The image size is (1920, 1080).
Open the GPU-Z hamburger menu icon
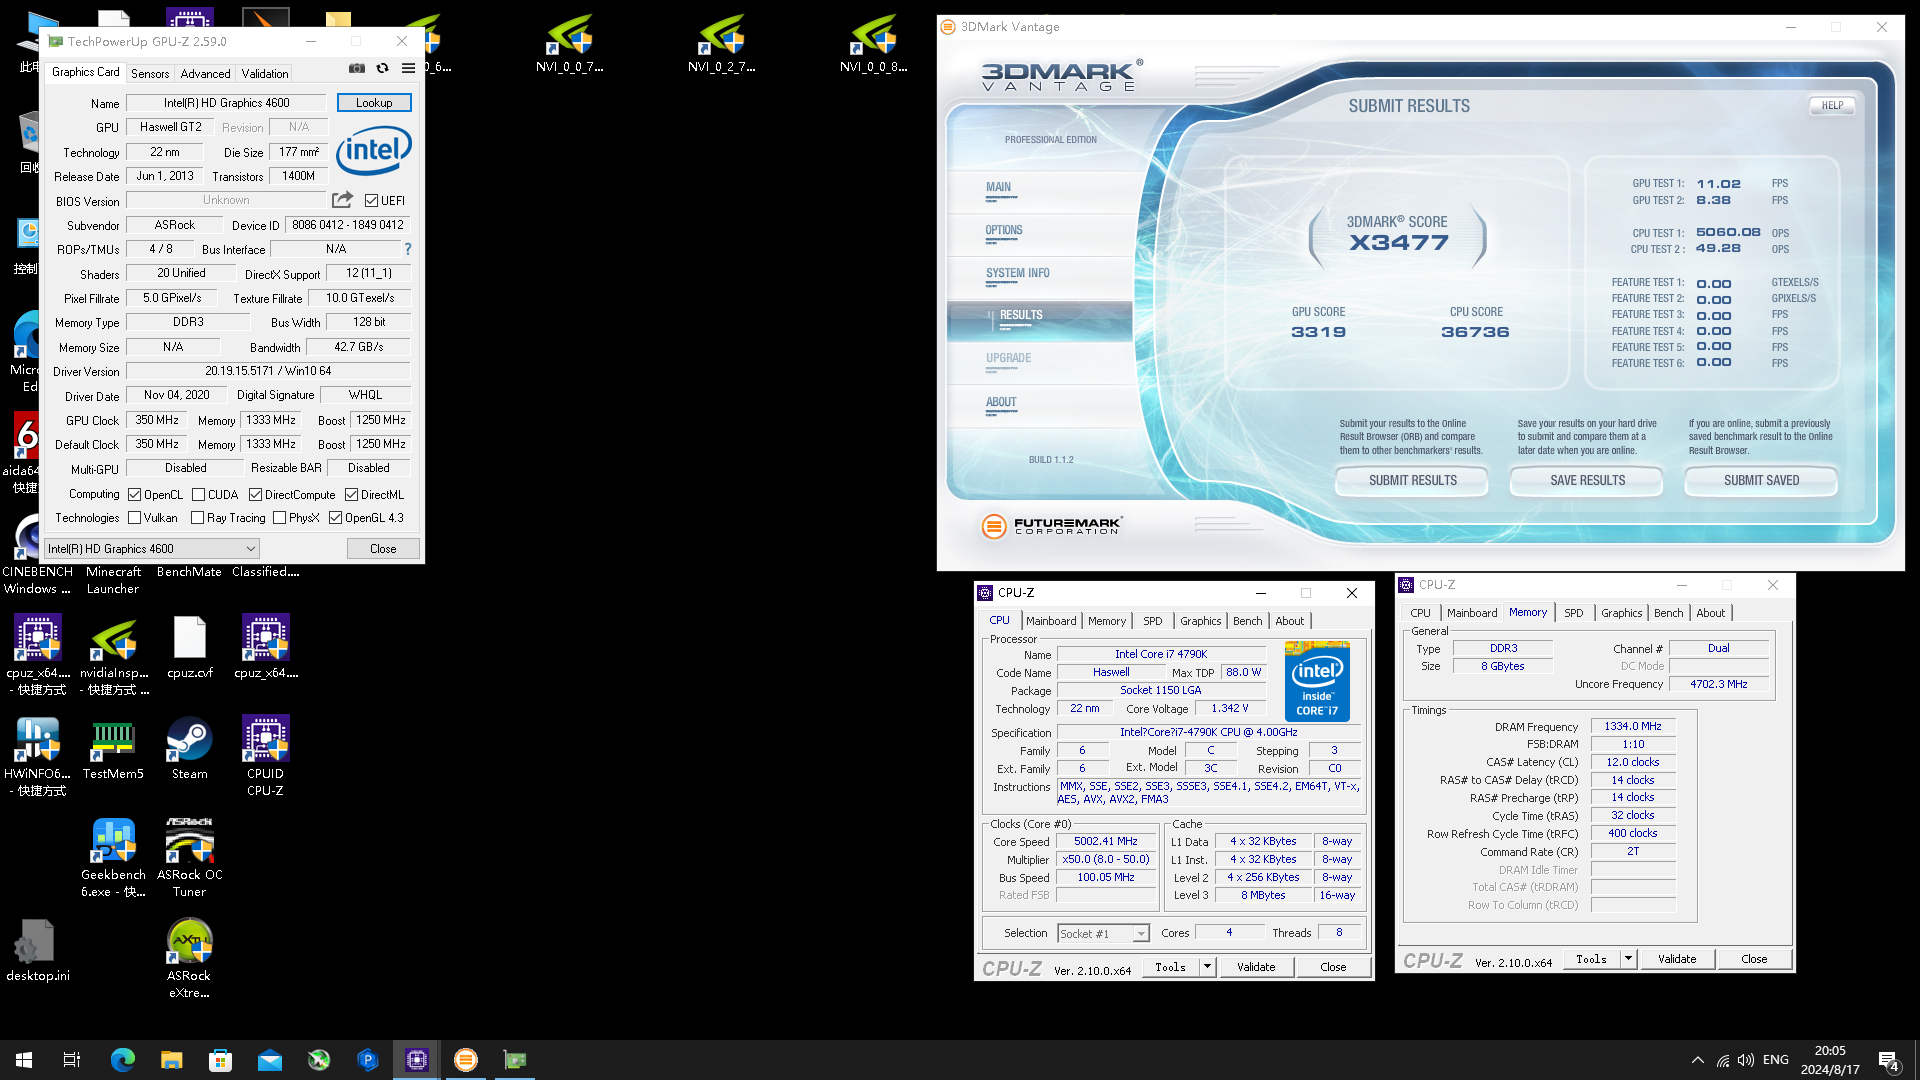coord(408,68)
